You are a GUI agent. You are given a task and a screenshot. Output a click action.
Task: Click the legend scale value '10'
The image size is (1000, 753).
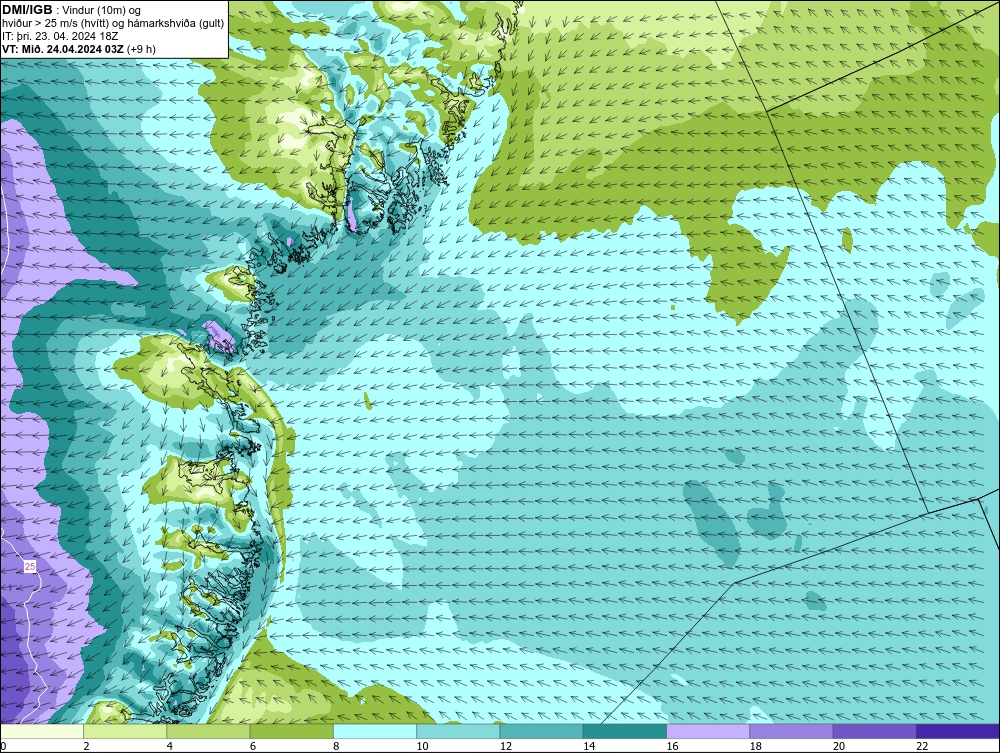[422, 746]
